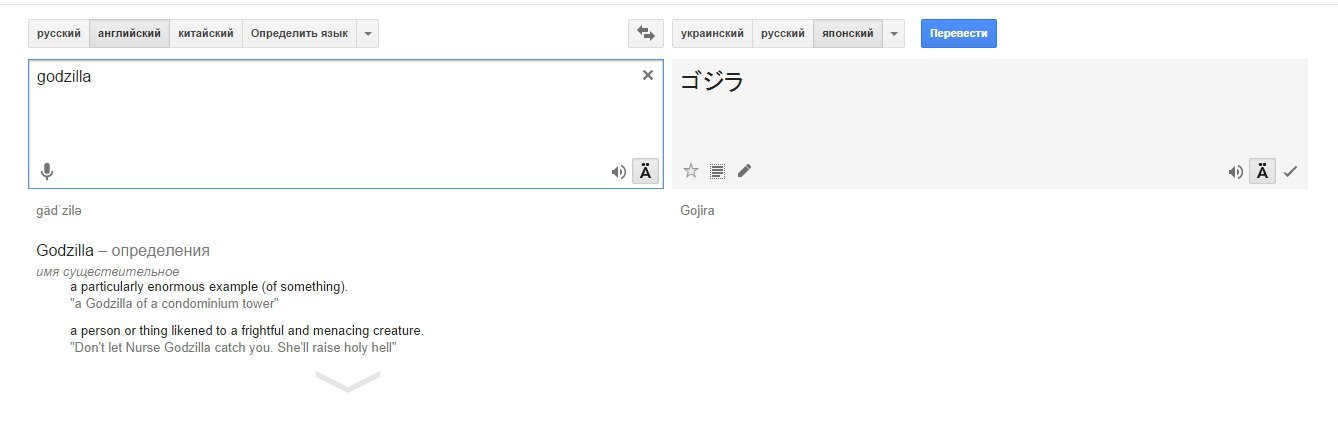Listen to the source text pronunciation
Image resolution: width=1338 pixels, height=434 pixels.
(x=618, y=172)
